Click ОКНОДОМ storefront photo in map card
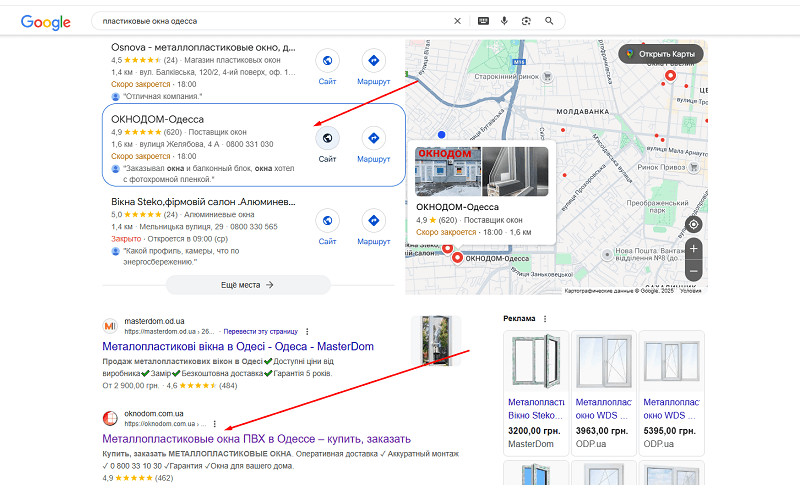The width and height of the screenshot is (800, 485). (x=448, y=172)
